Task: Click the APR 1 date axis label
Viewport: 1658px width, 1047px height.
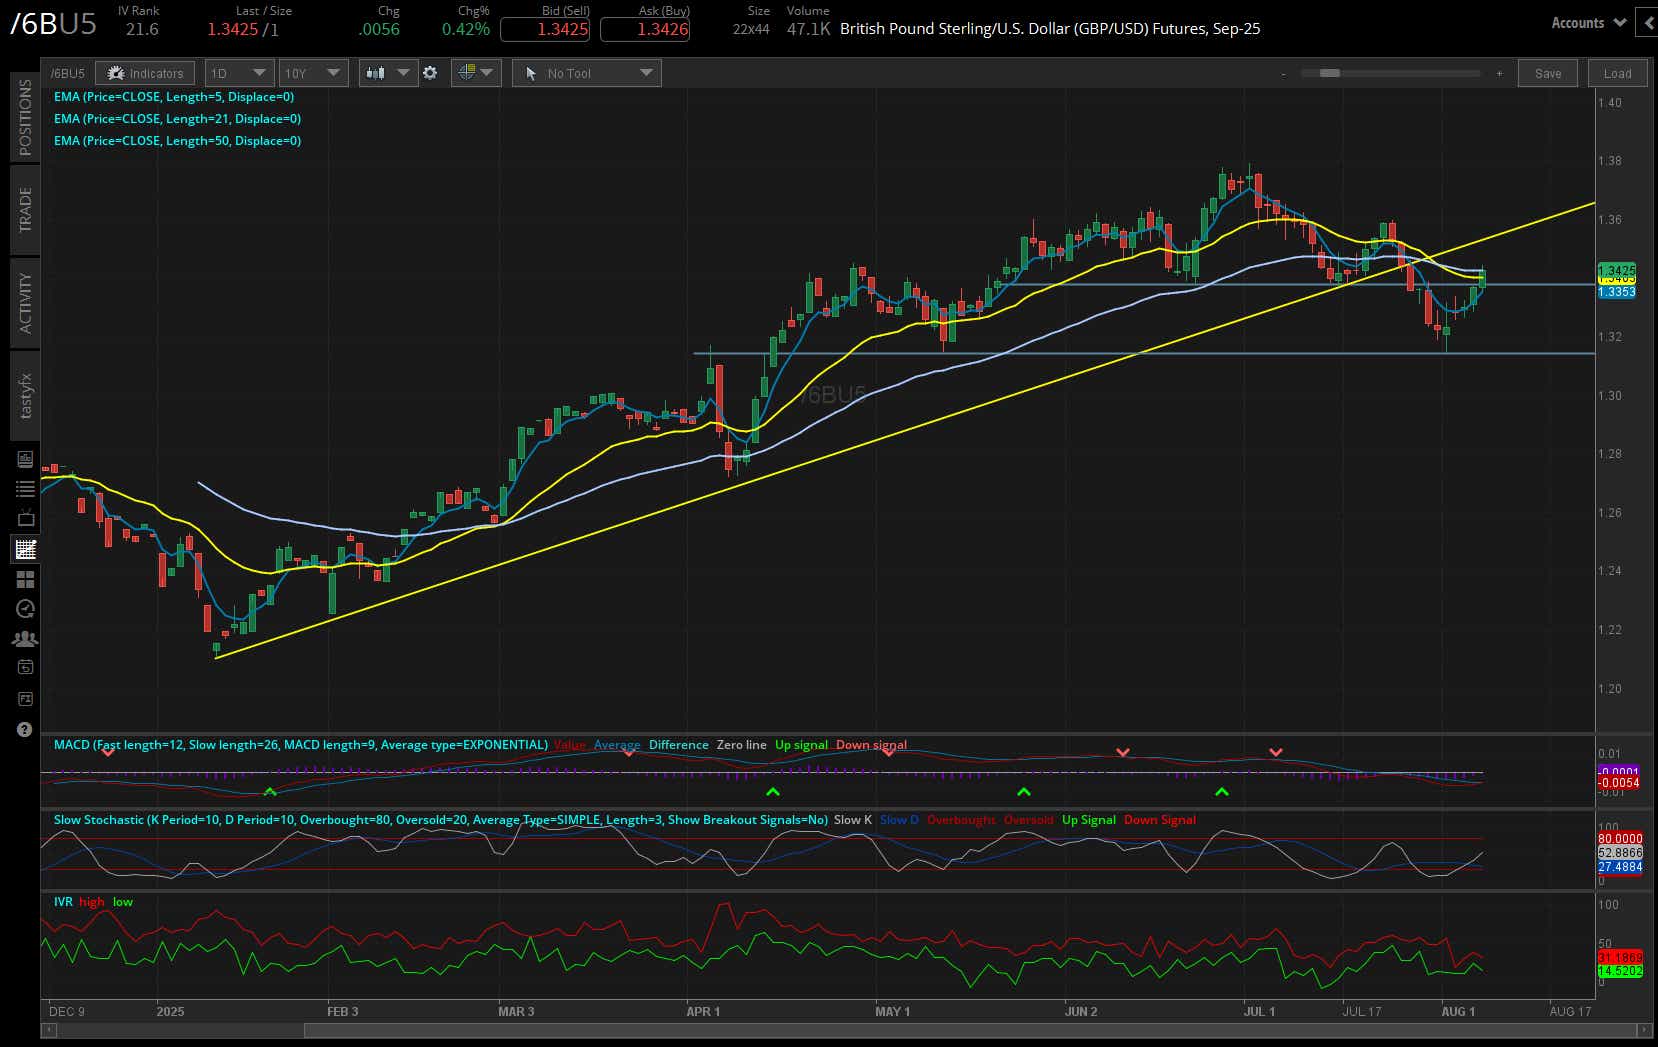Action: [x=703, y=1012]
